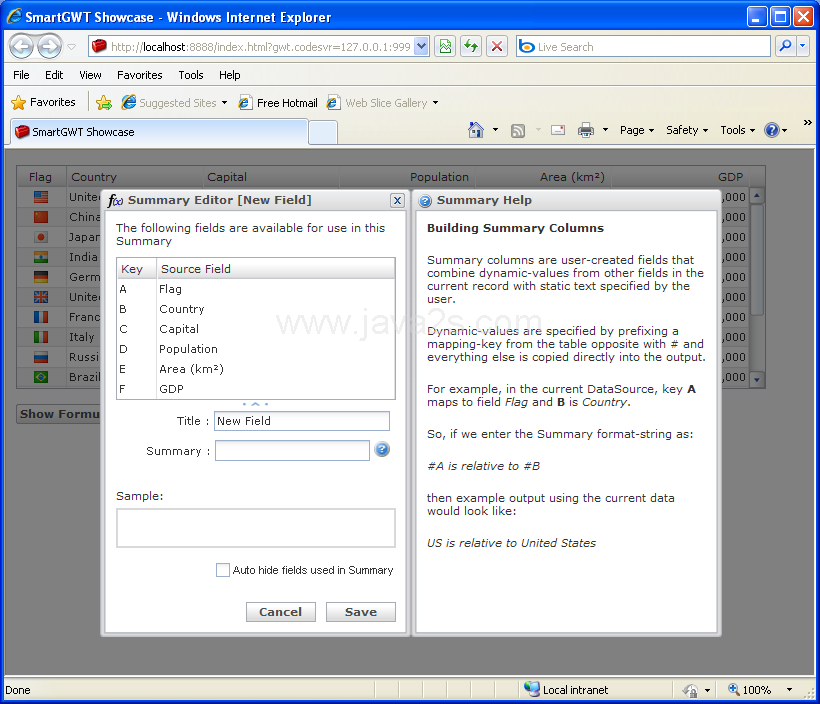Click the Summary field help icon
The width and height of the screenshot is (820, 704).
pos(382,449)
